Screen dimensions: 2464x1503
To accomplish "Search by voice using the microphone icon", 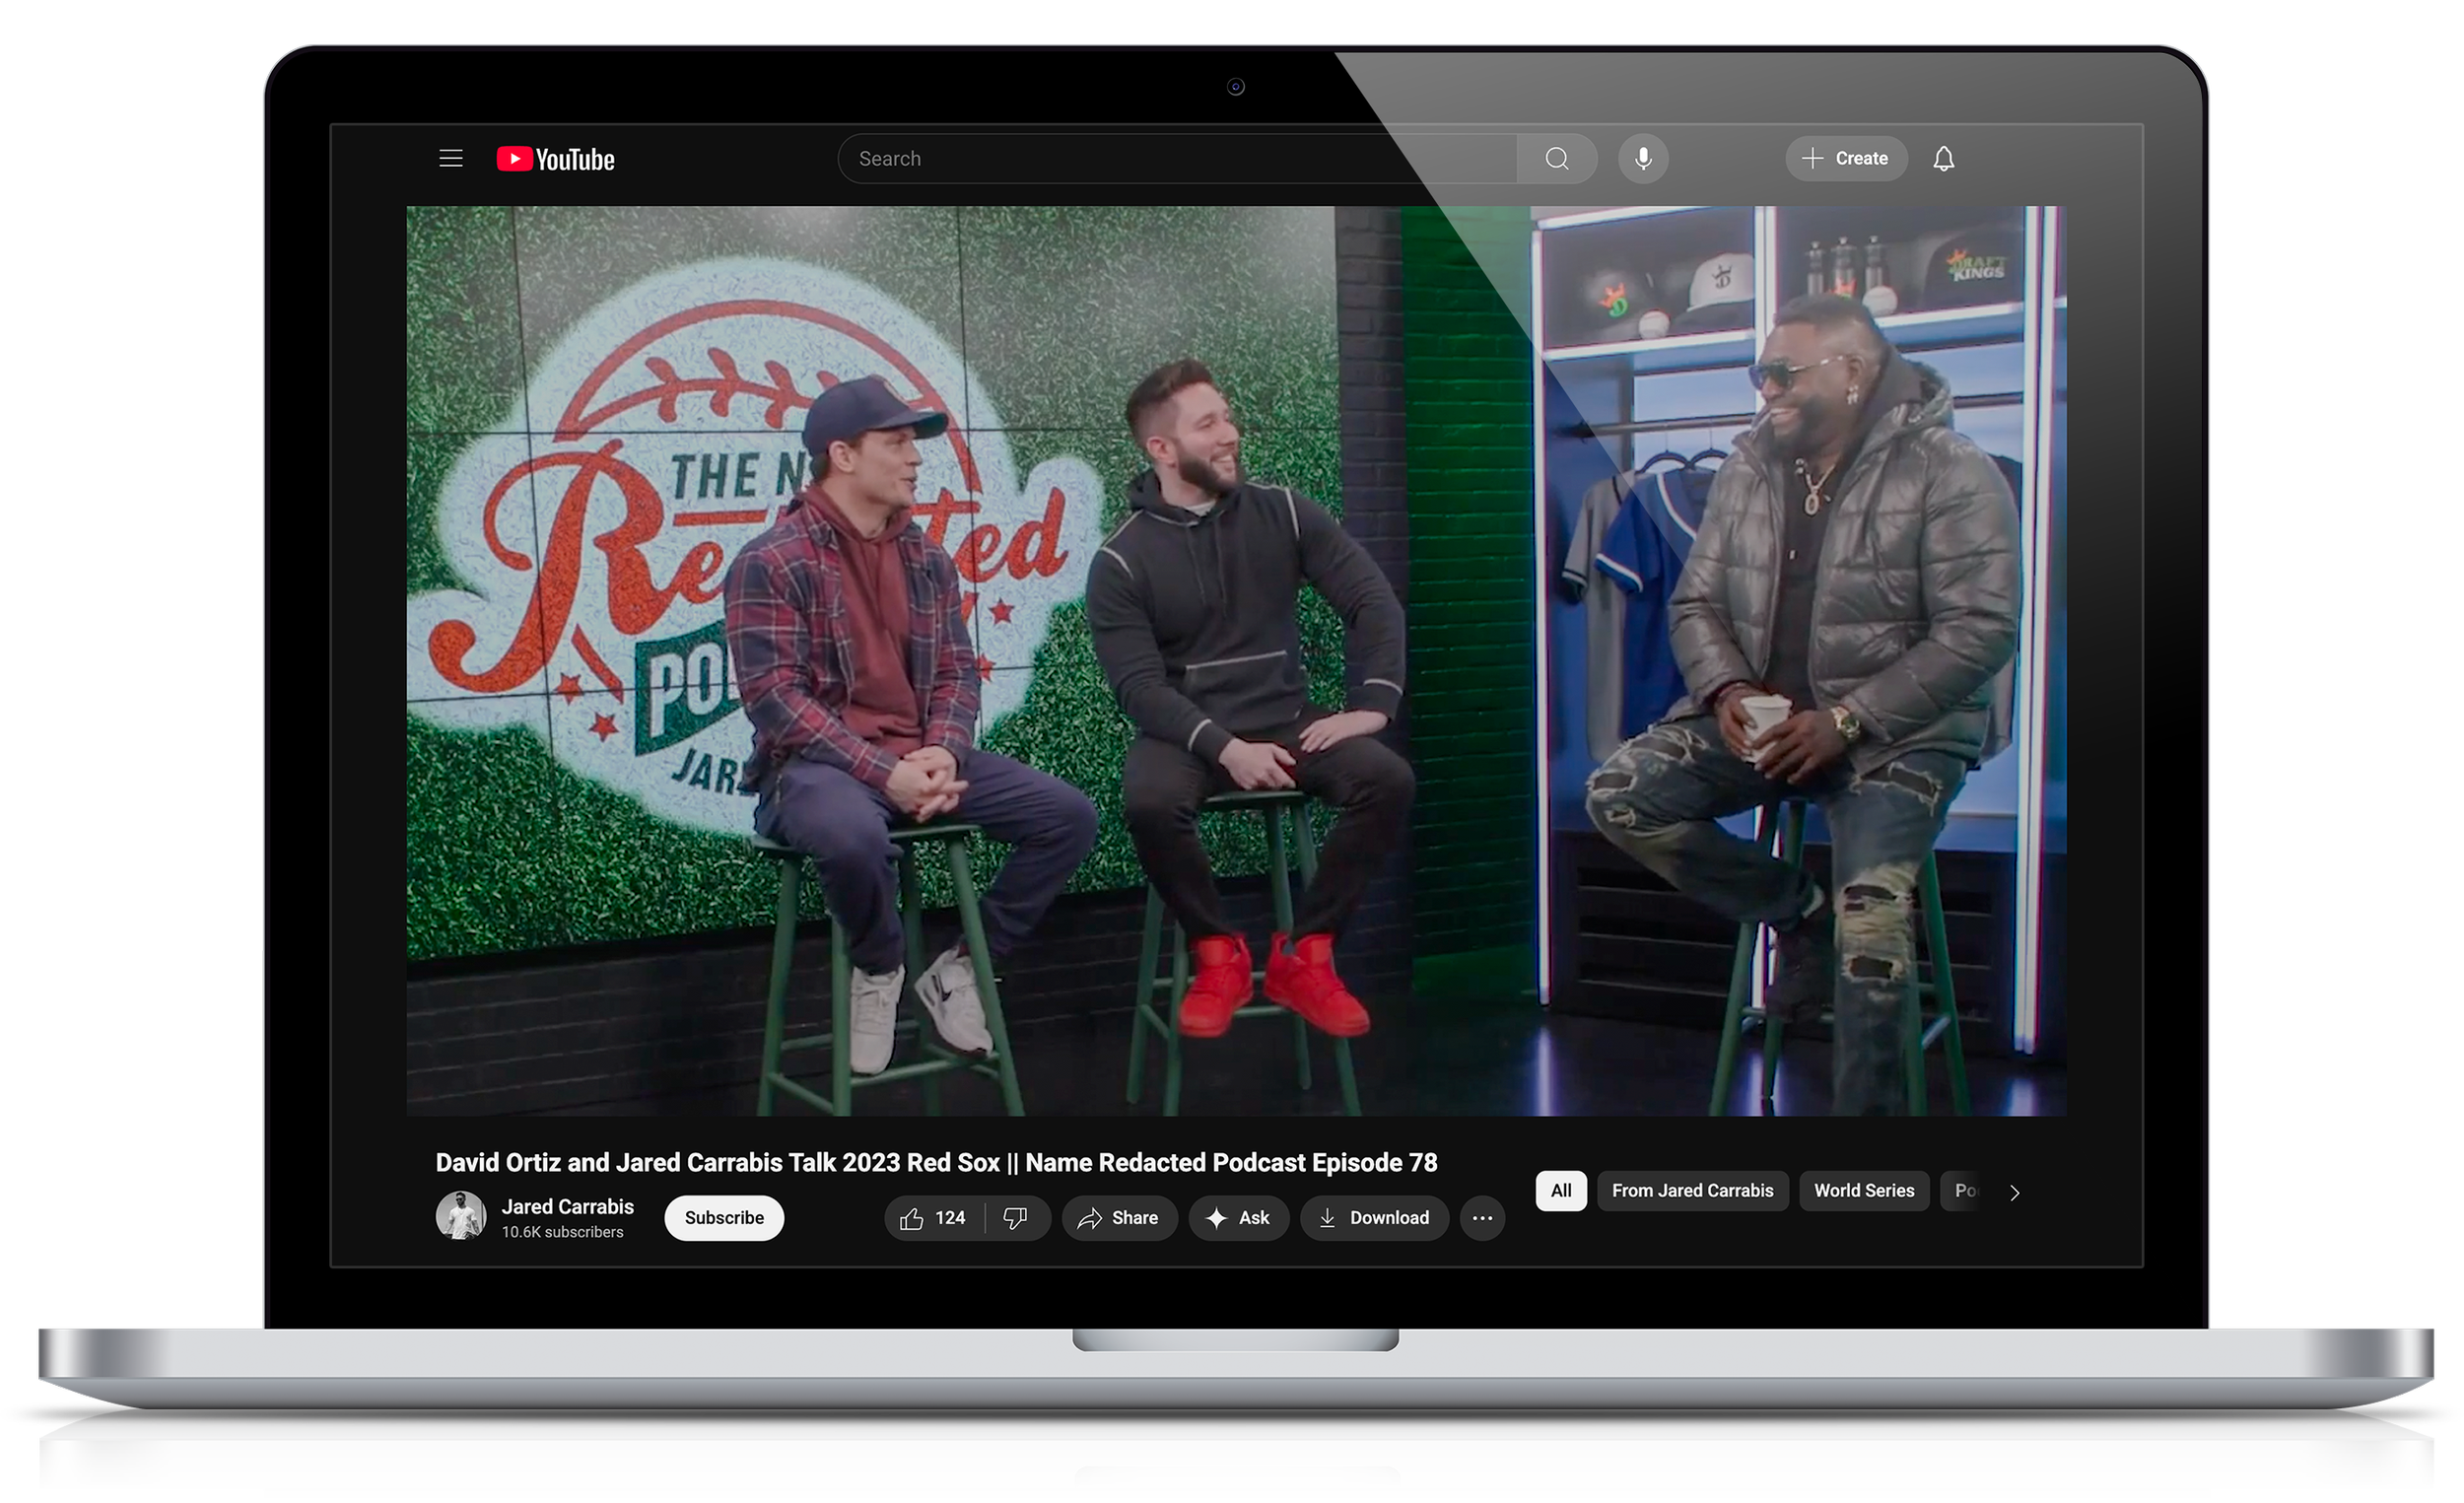I will pos(1643,158).
